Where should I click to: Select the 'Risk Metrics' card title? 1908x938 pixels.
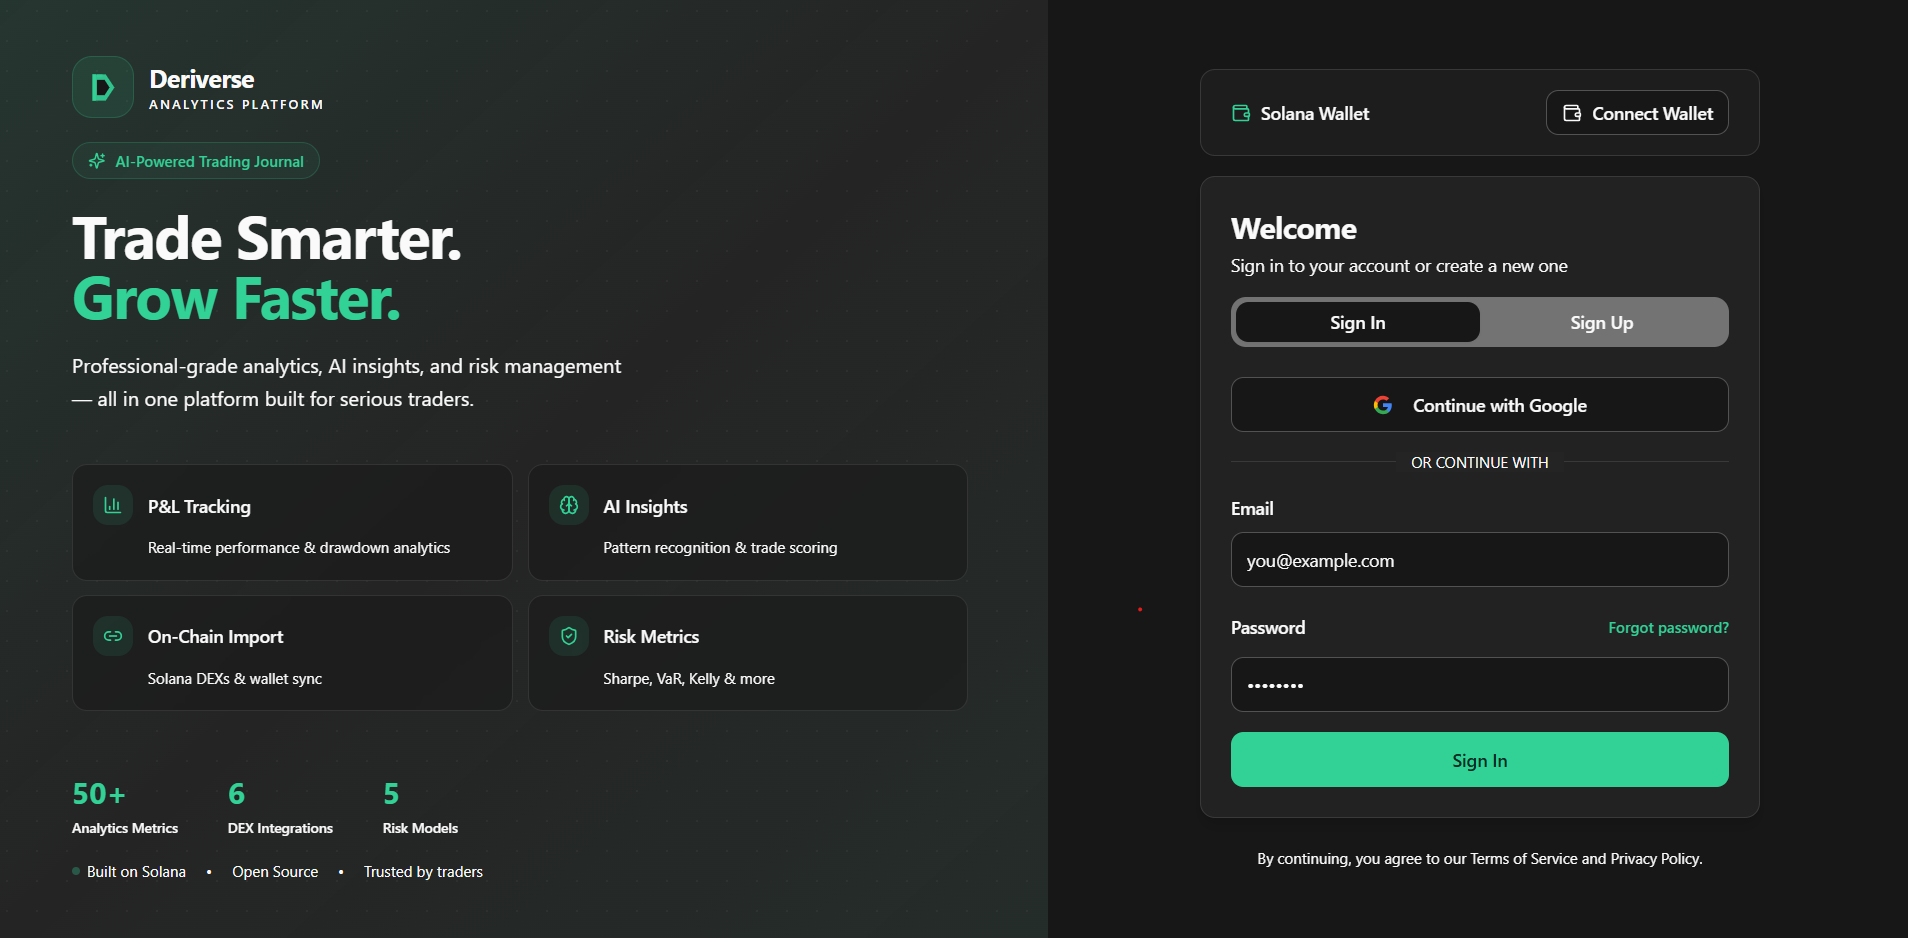[x=651, y=637]
